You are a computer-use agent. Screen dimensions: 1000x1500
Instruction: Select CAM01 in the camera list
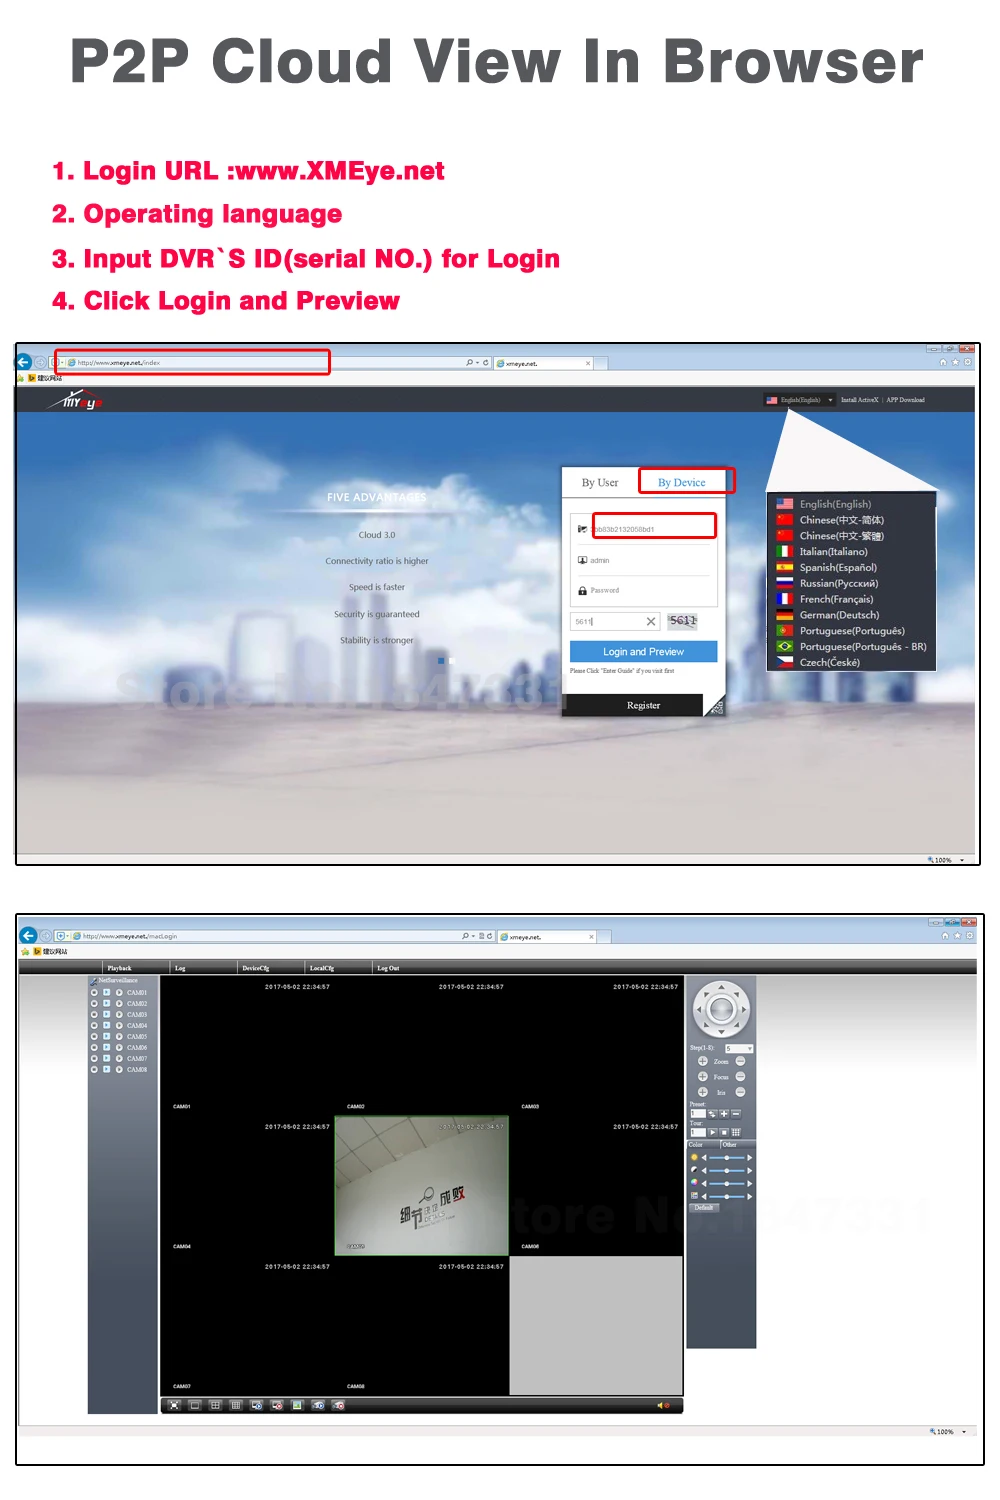click(137, 993)
